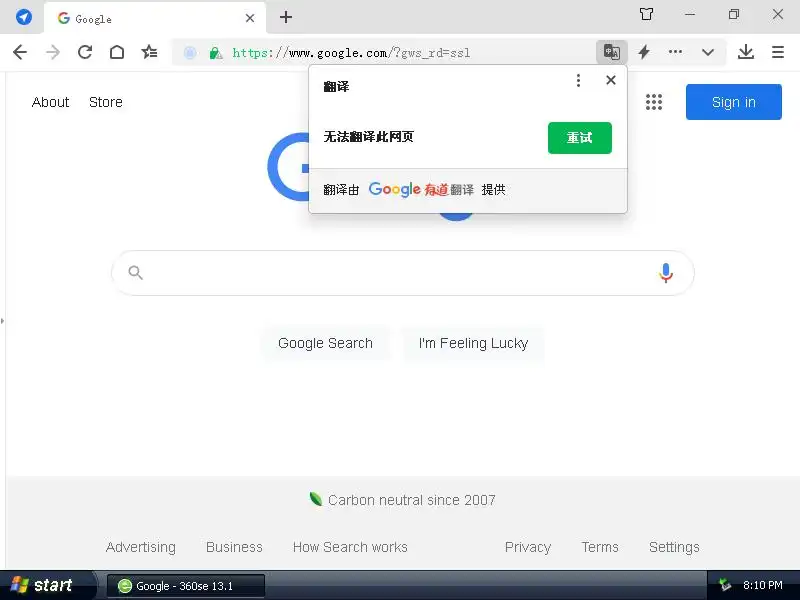
Task: Click the translate icon in address bar
Action: coord(611,52)
